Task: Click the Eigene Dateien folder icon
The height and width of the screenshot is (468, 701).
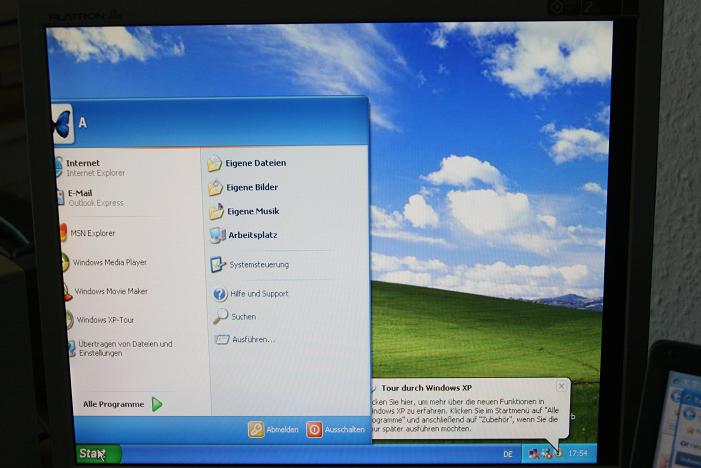Action: [x=215, y=164]
